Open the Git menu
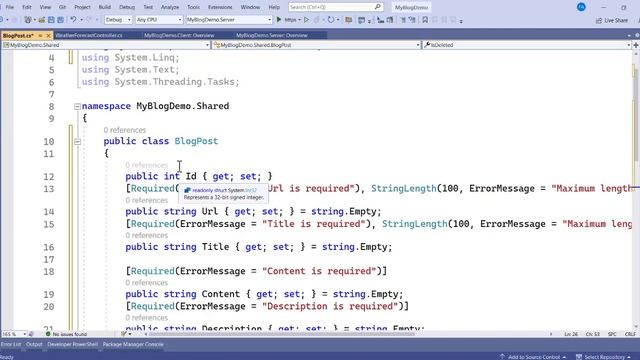The height and width of the screenshot is (360, 640). pyautogui.click(x=62, y=7)
